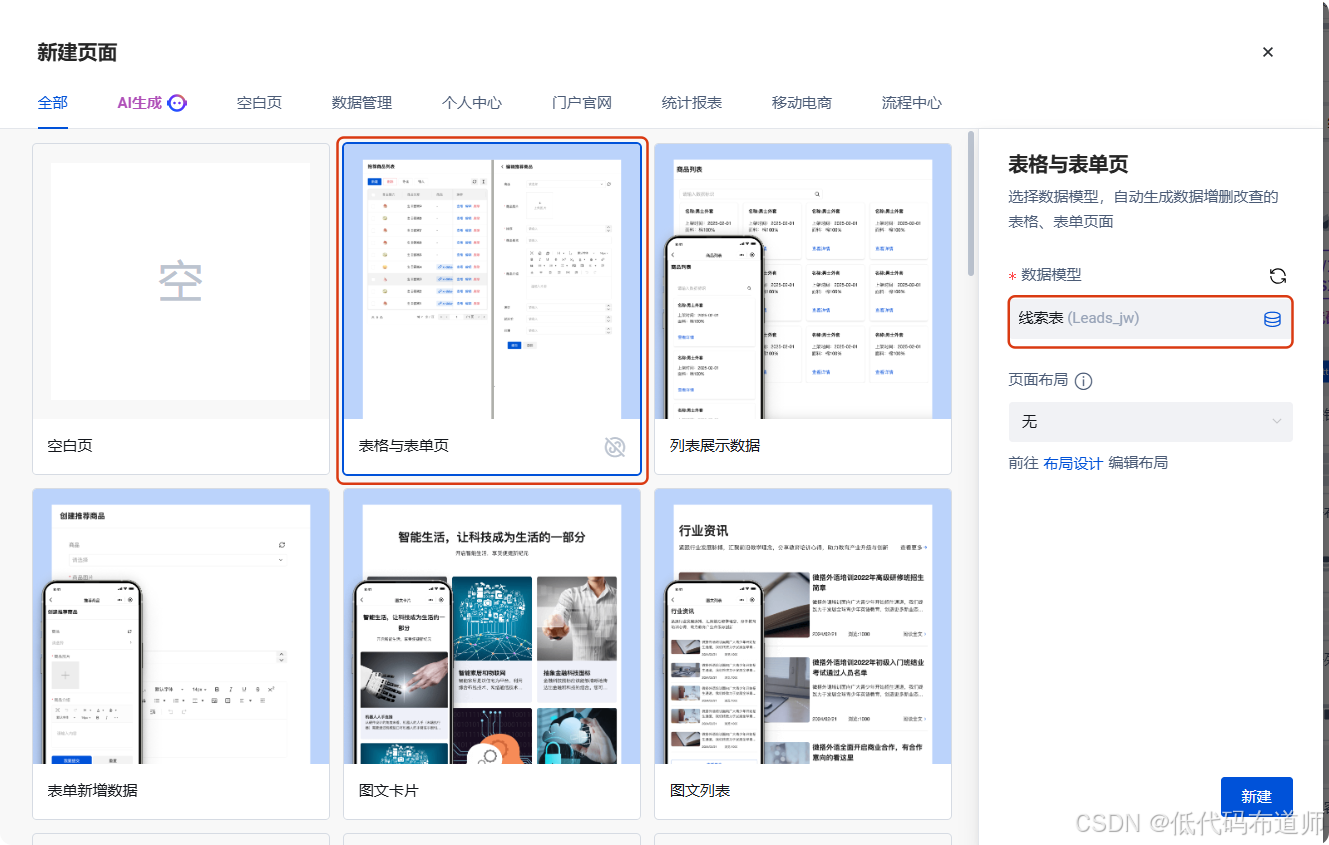Select the 图文列表 template thumbnail
The height and width of the screenshot is (845, 1329).
[x=803, y=627]
